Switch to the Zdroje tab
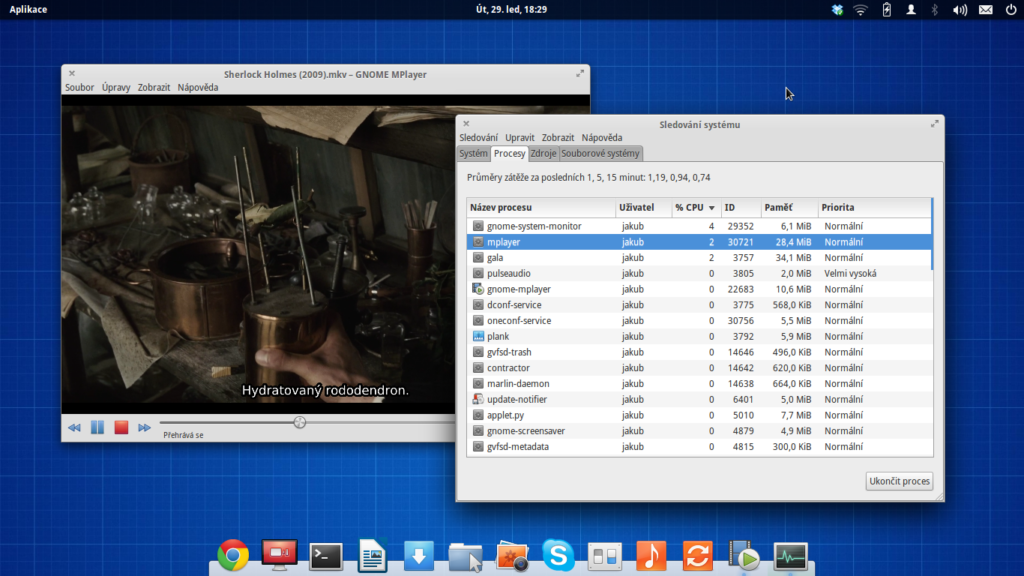Viewport: 1024px width, 576px height. pos(543,153)
